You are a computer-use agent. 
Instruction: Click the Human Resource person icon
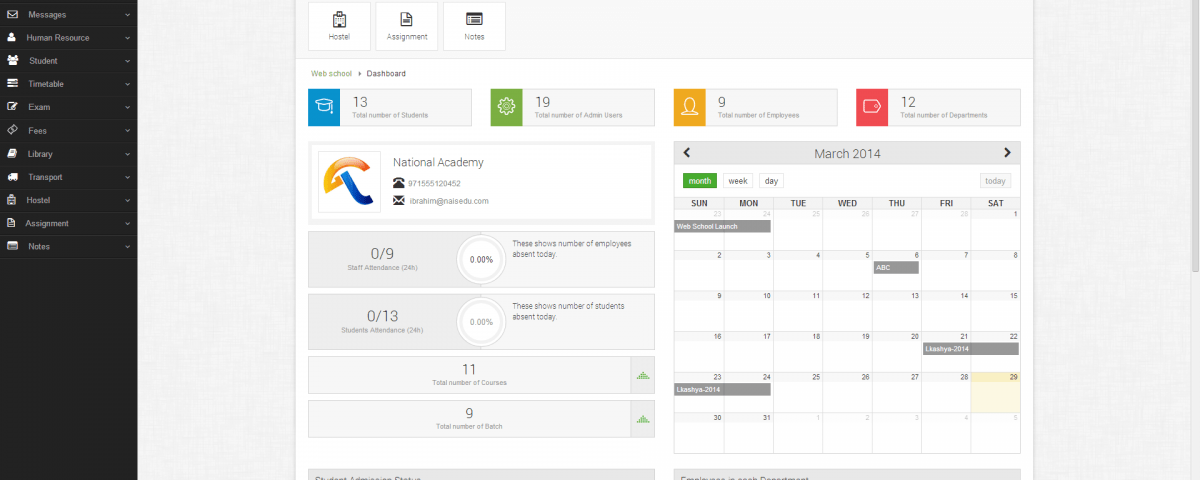coord(11,38)
